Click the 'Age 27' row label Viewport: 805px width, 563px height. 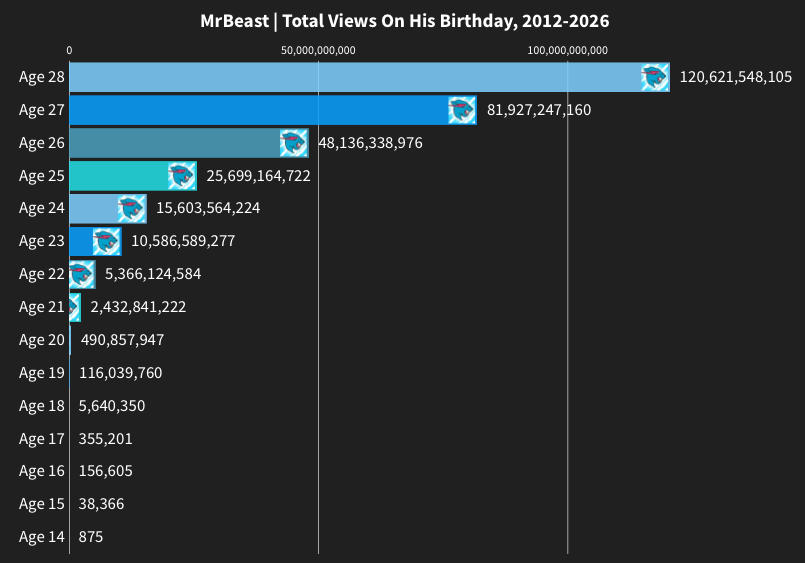pos(42,110)
